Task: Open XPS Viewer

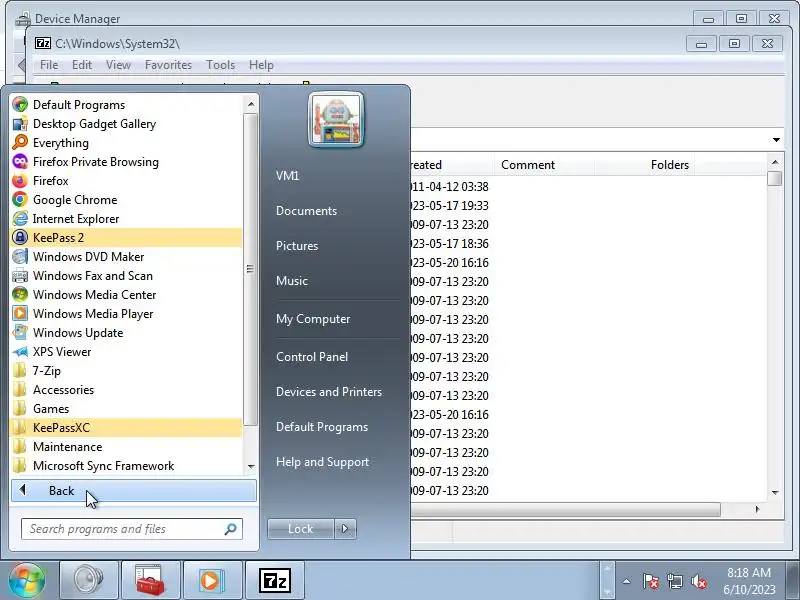Action: pyautogui.click(x=126, y=352)
